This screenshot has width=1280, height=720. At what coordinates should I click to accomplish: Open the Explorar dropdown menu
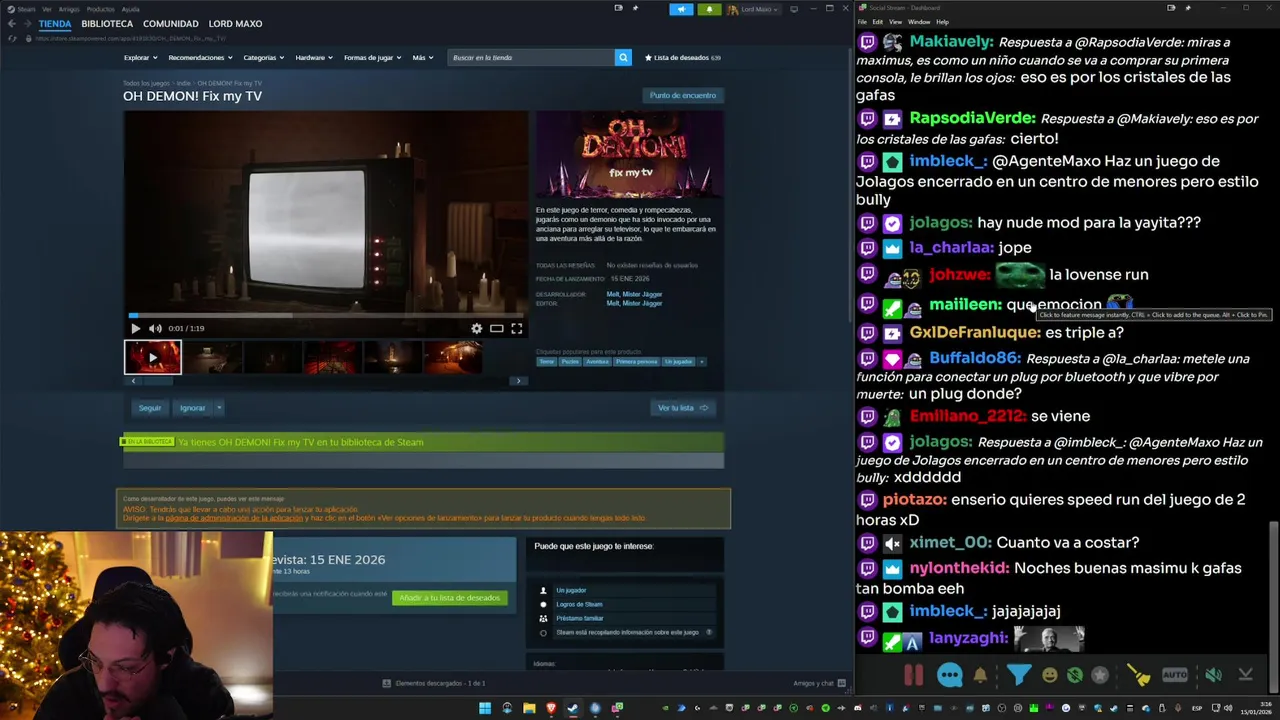tap(140, 57)
